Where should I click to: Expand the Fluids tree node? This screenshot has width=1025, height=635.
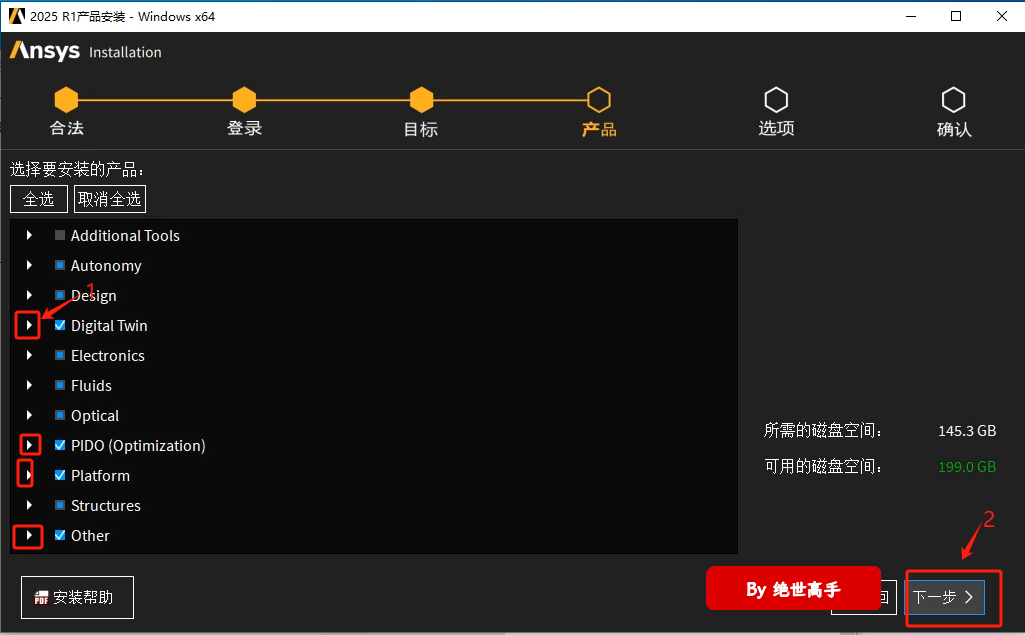tap(29, 385)
